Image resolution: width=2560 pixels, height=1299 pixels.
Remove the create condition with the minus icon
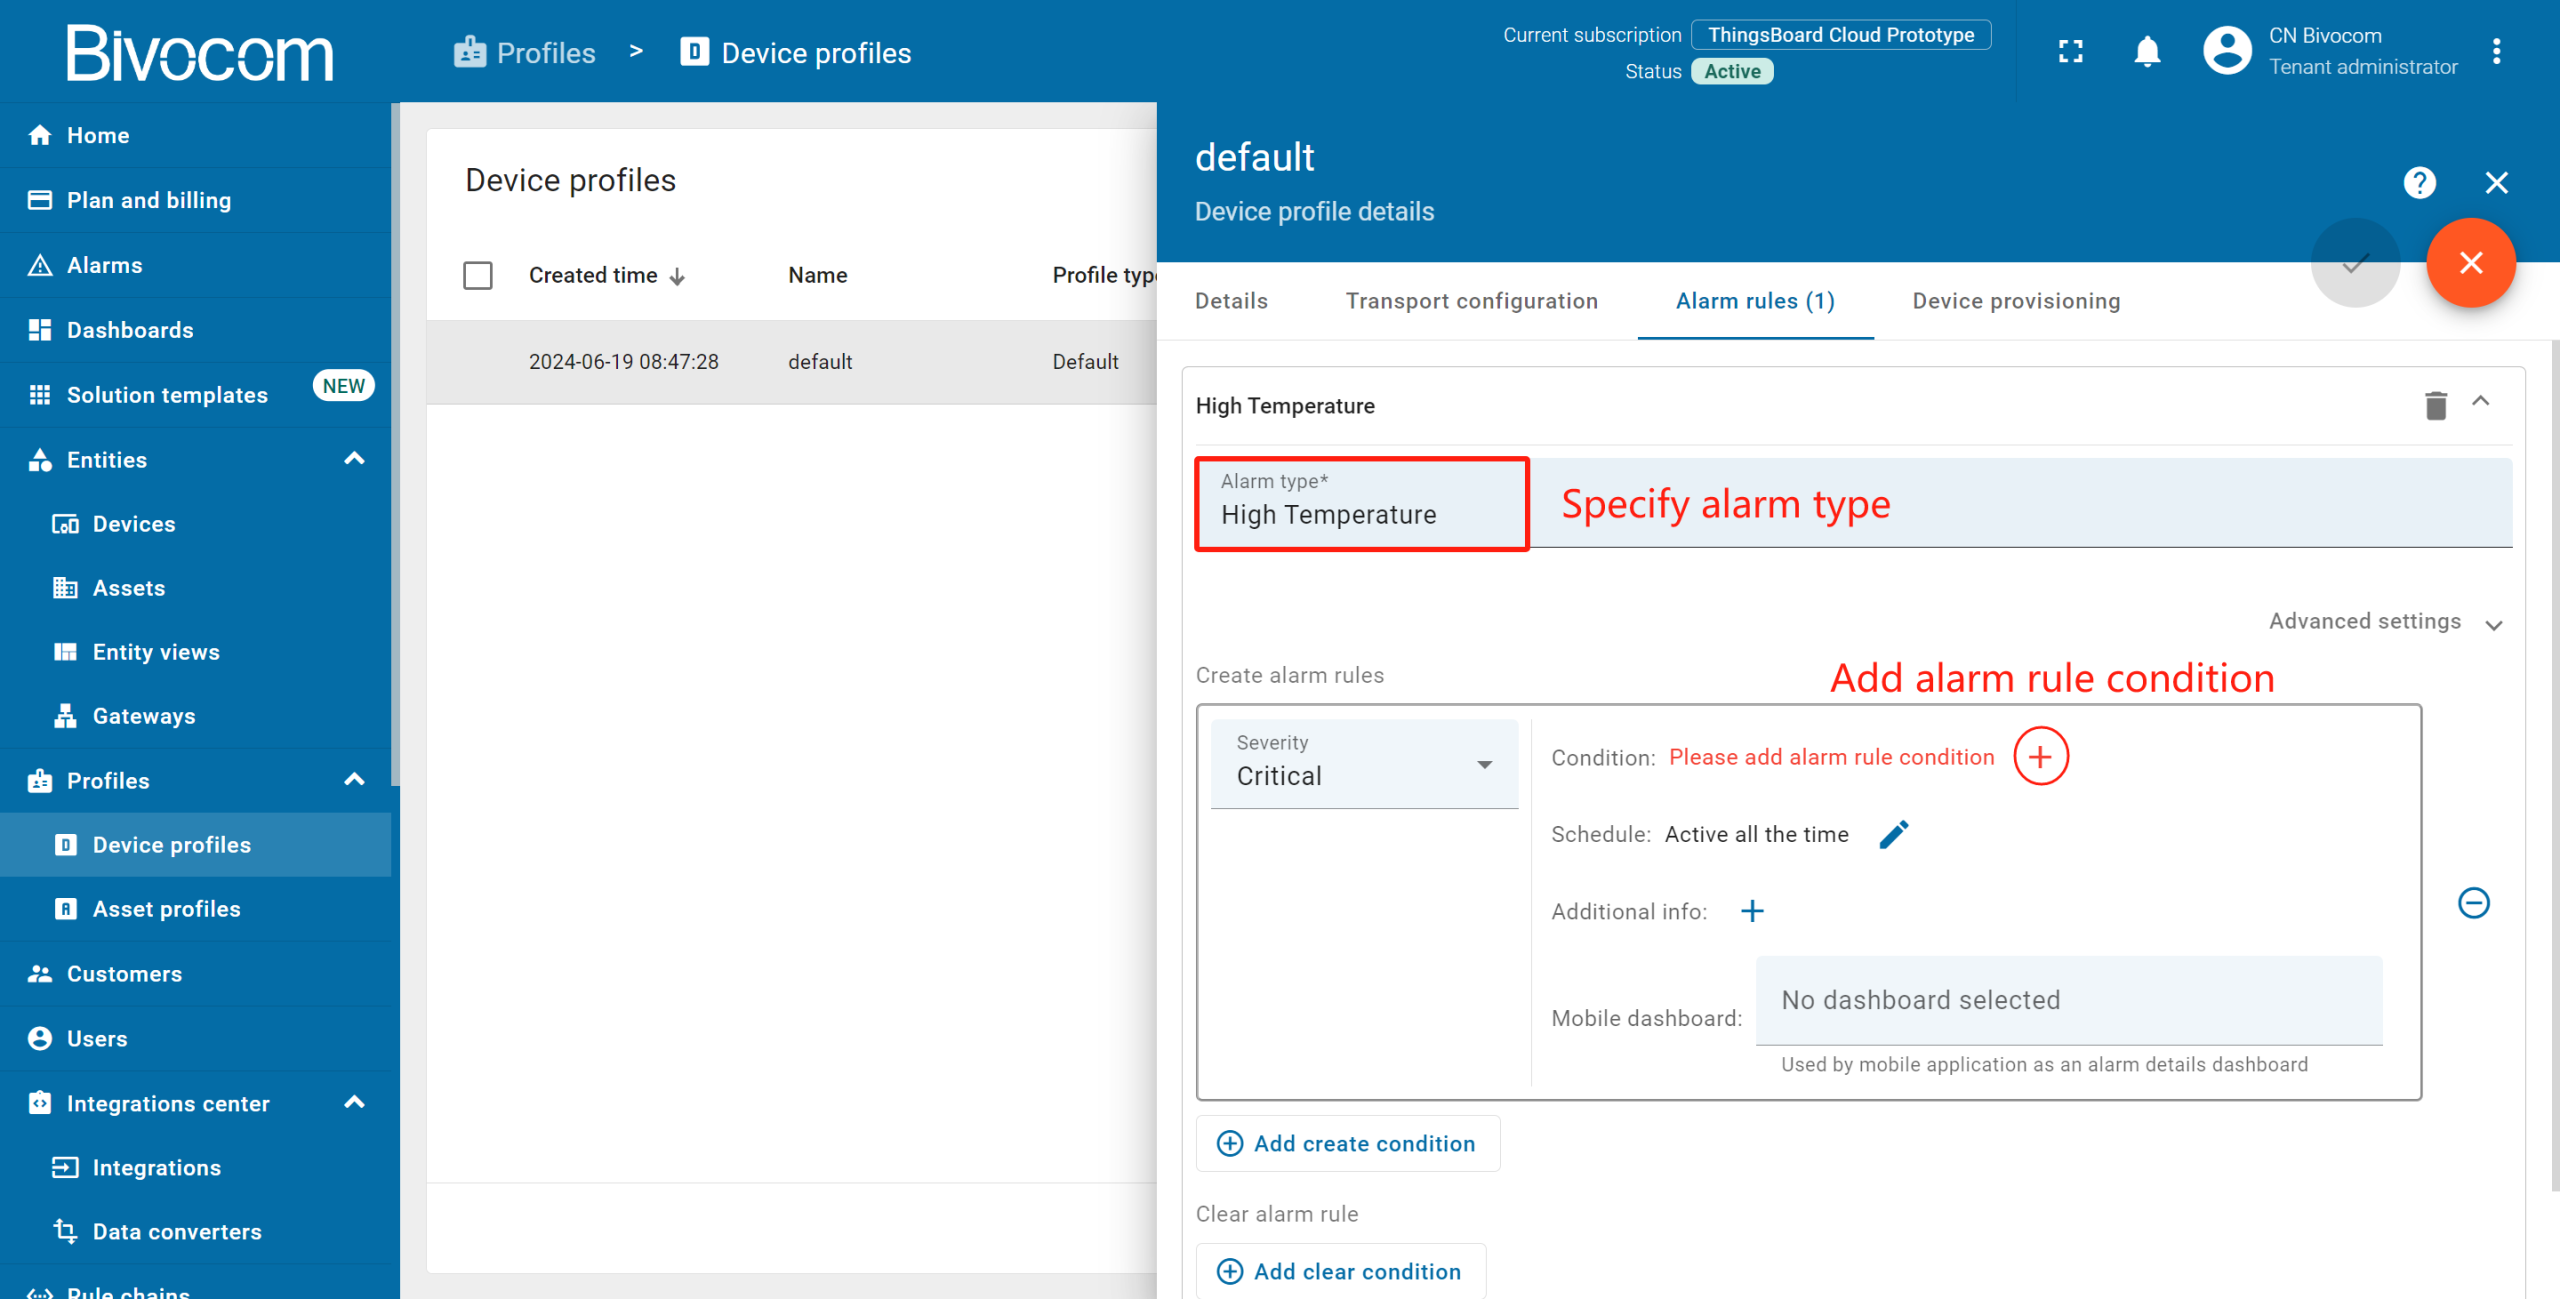coord(2473,903)
